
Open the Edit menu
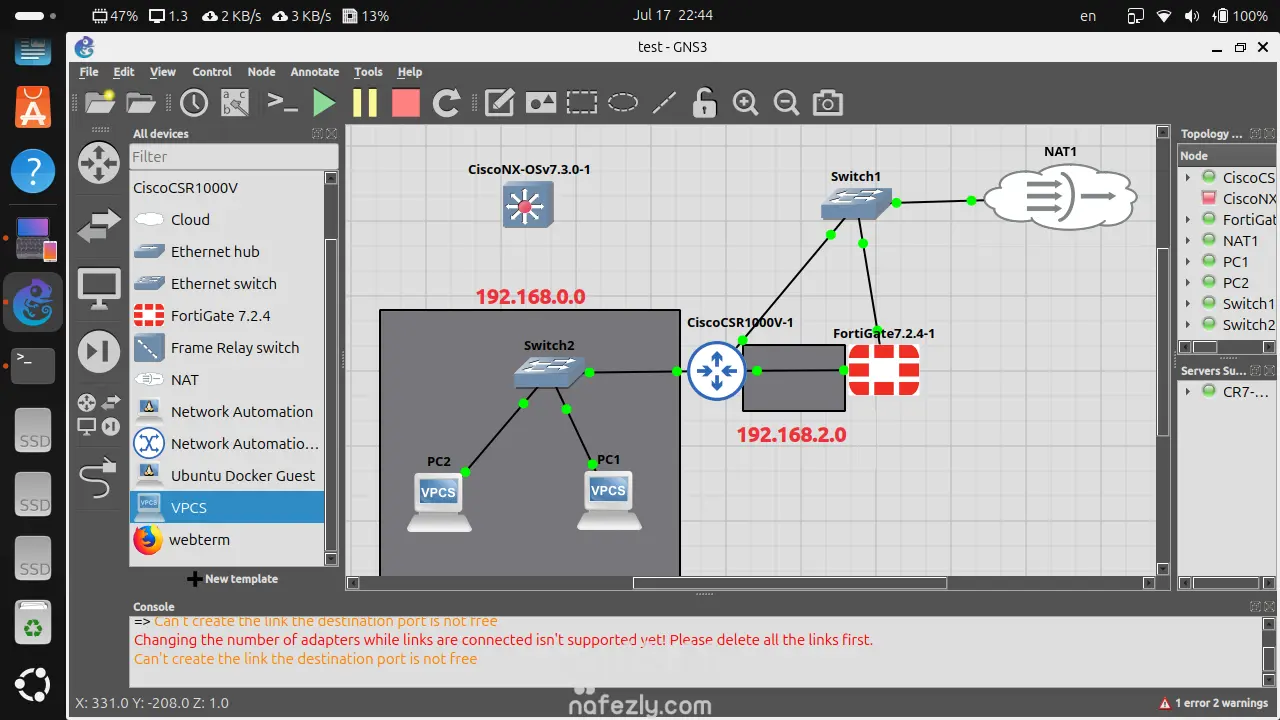click(x=124, y=72)
